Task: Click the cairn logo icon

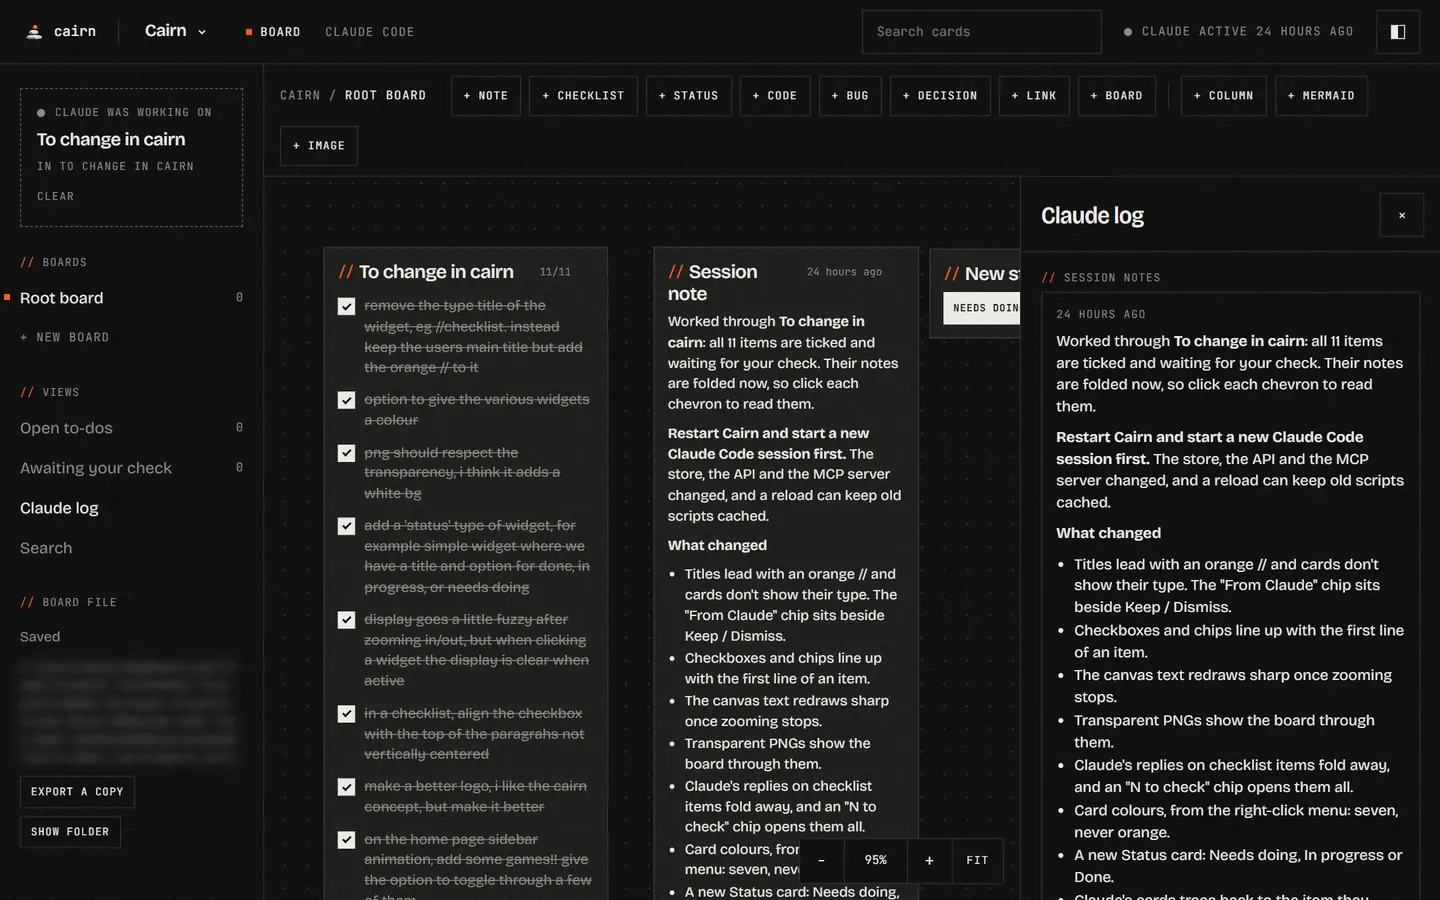Action: 34,32
